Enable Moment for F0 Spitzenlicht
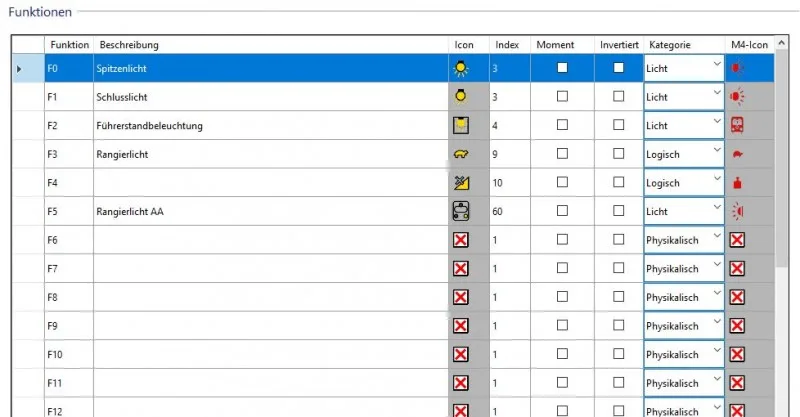 click(x=562, y=67)
